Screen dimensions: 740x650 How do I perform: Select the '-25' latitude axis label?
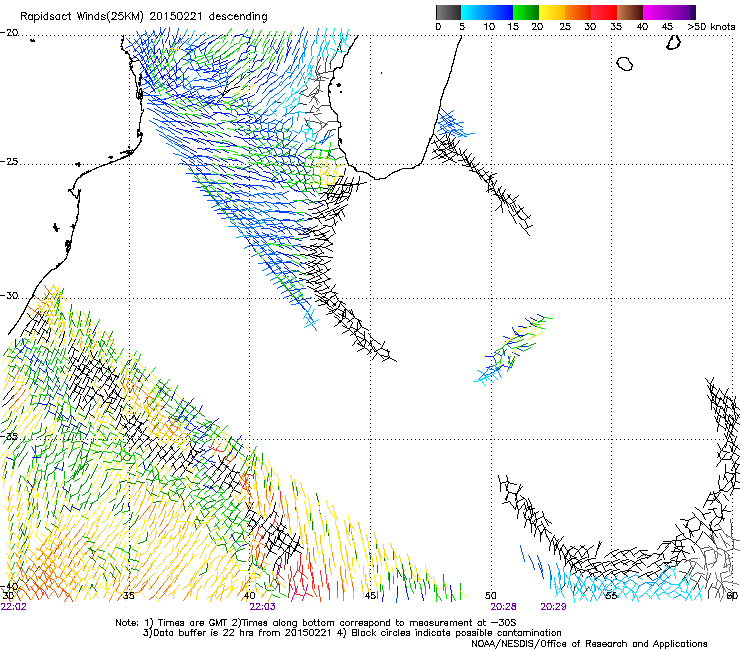[x=9, y=162]
